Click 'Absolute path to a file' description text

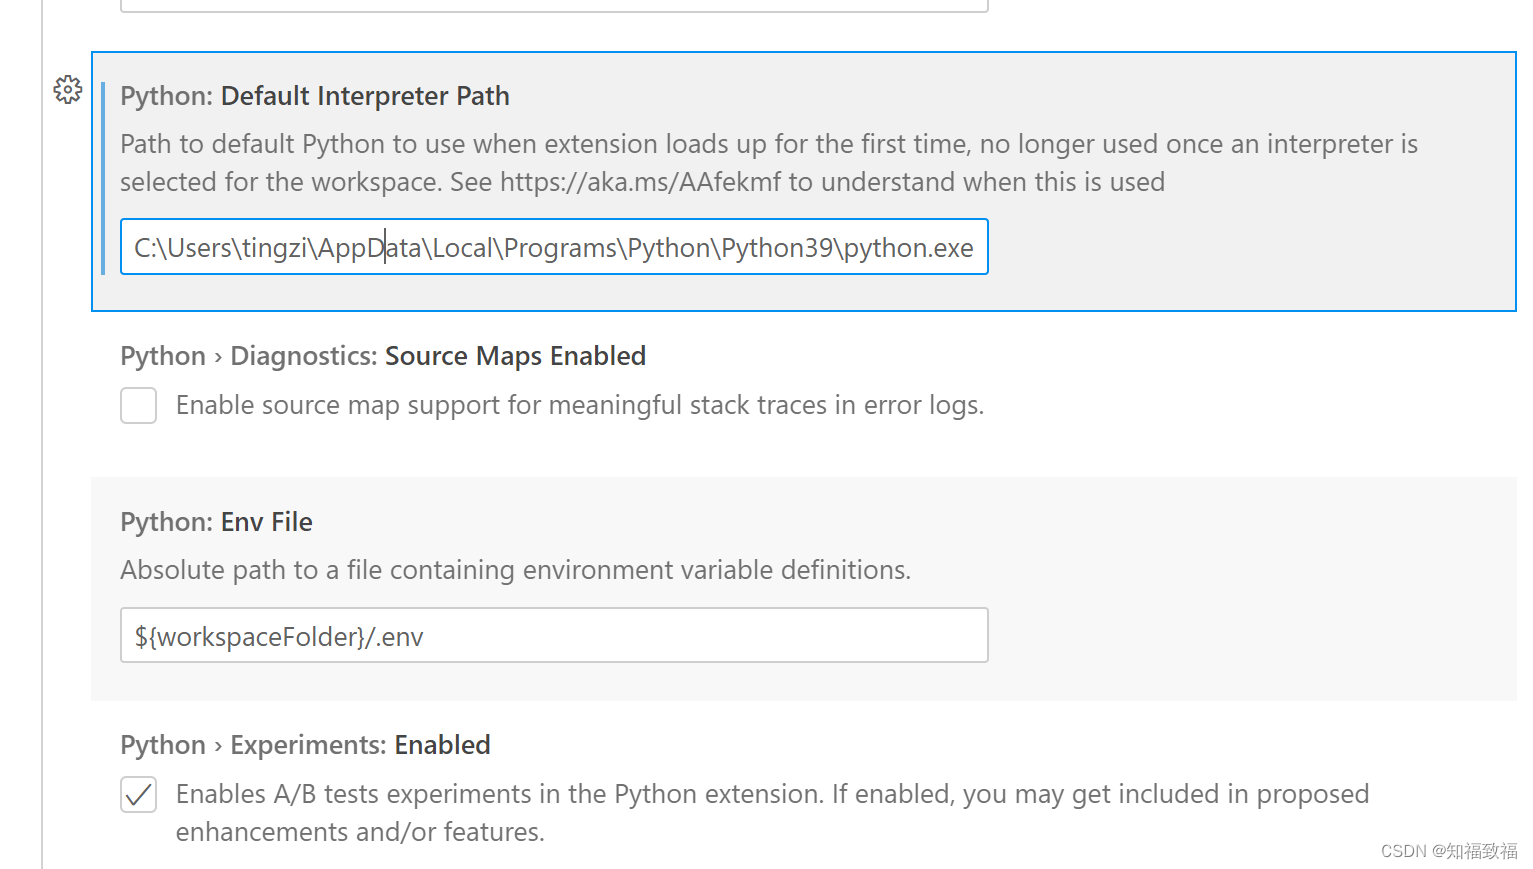tap(516, 570)
